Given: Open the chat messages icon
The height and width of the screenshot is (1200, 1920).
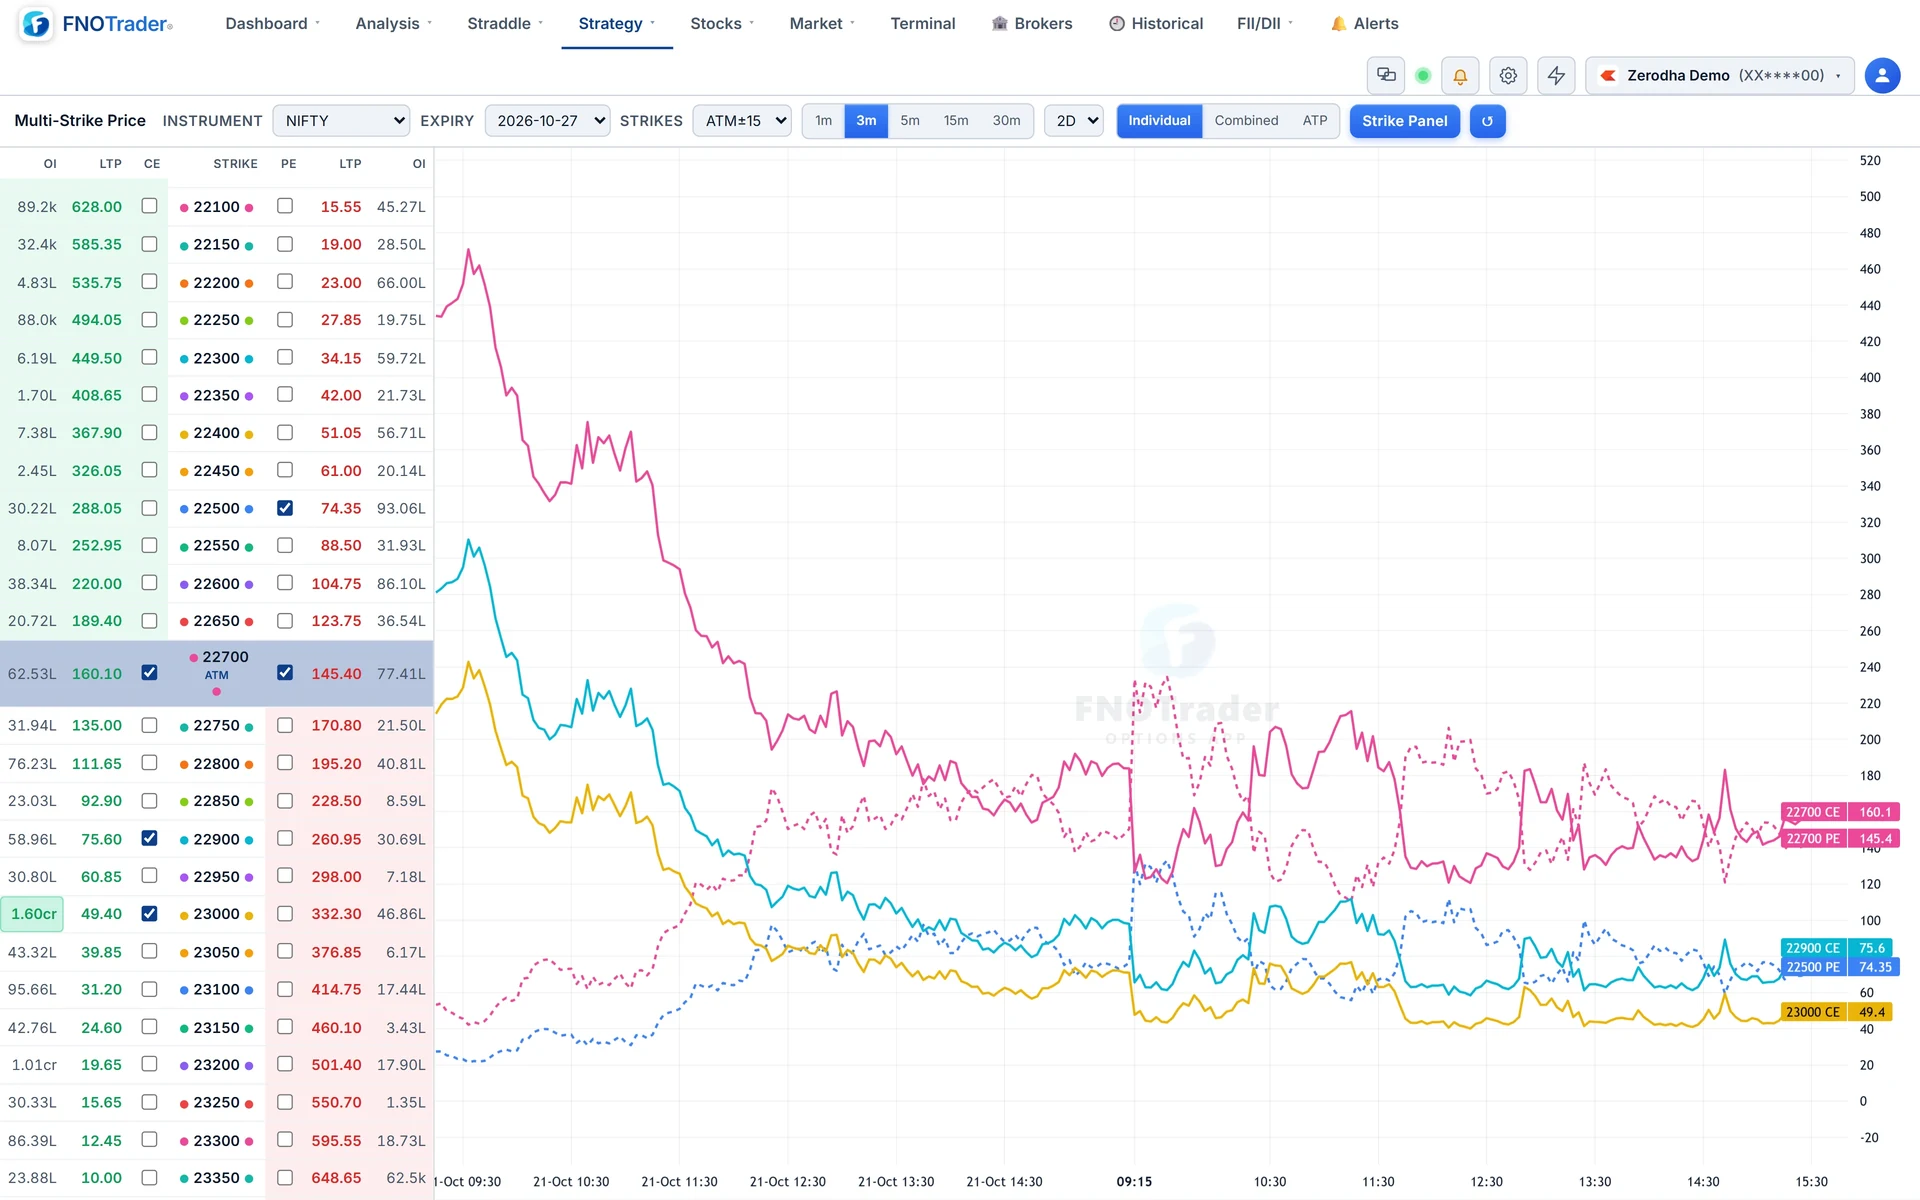Looking at the screenshot, I should (1386, 75).
